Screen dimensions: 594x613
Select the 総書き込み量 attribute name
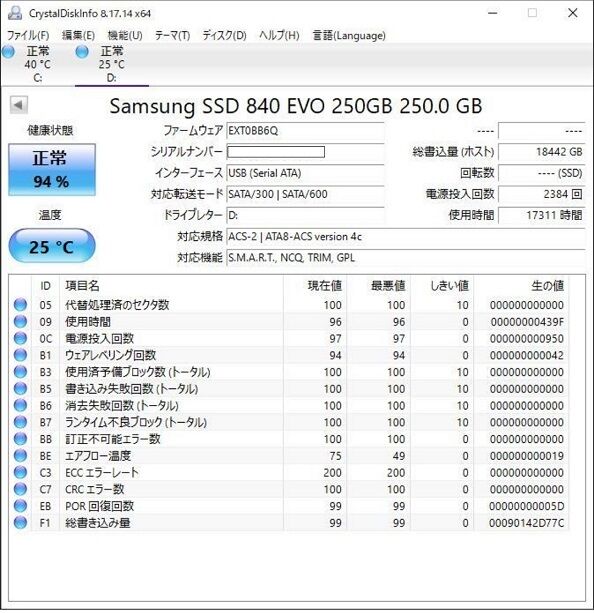[x=97, y=523]
